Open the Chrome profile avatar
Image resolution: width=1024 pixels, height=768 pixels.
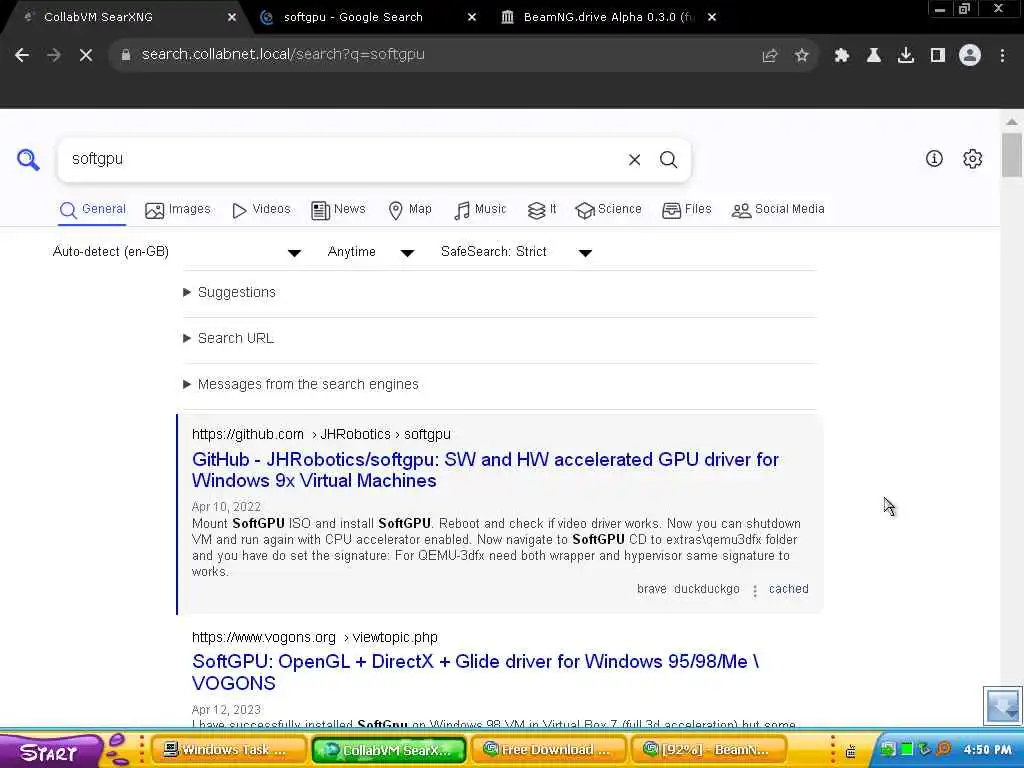[970, 56]
